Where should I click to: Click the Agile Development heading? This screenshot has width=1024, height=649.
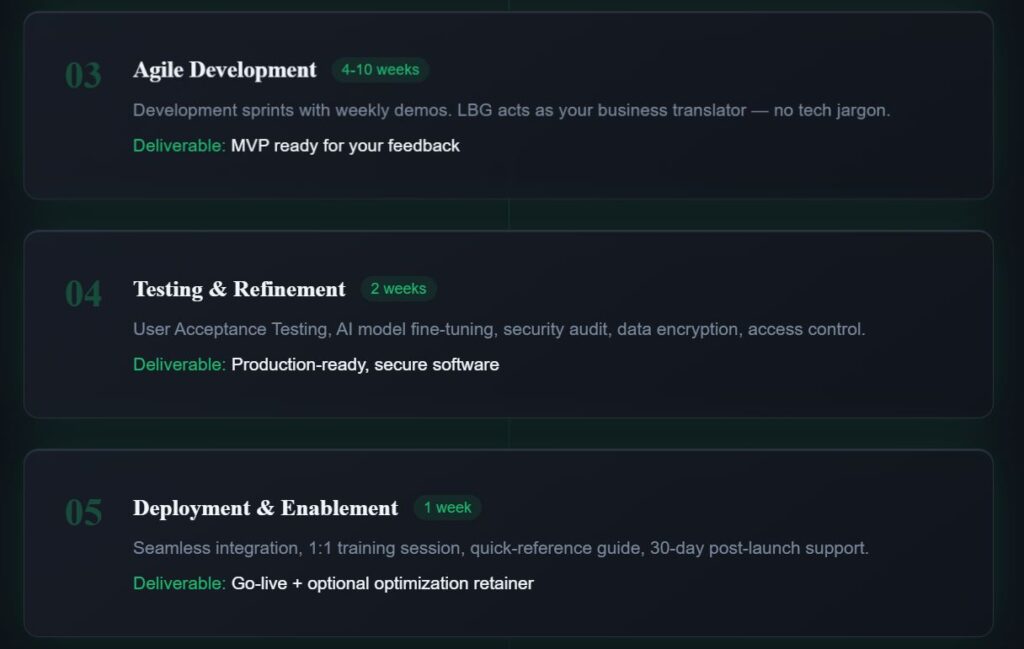point(224,70)
